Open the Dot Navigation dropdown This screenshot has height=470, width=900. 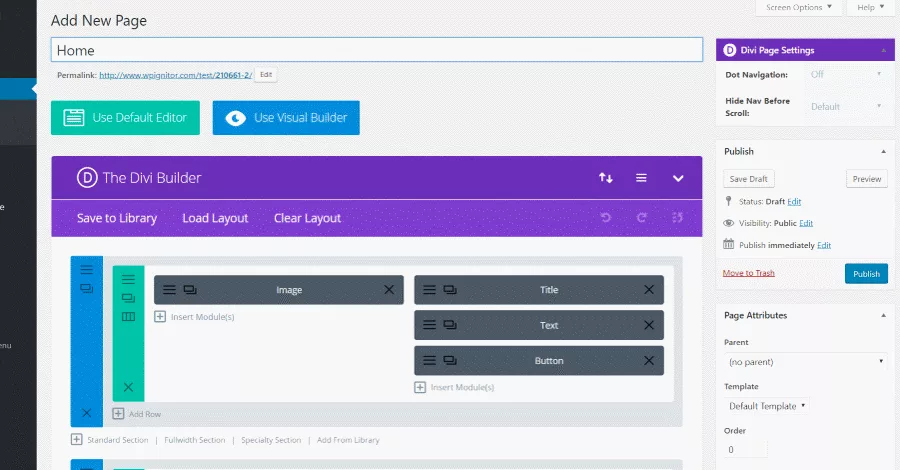[x=846, y=75]
